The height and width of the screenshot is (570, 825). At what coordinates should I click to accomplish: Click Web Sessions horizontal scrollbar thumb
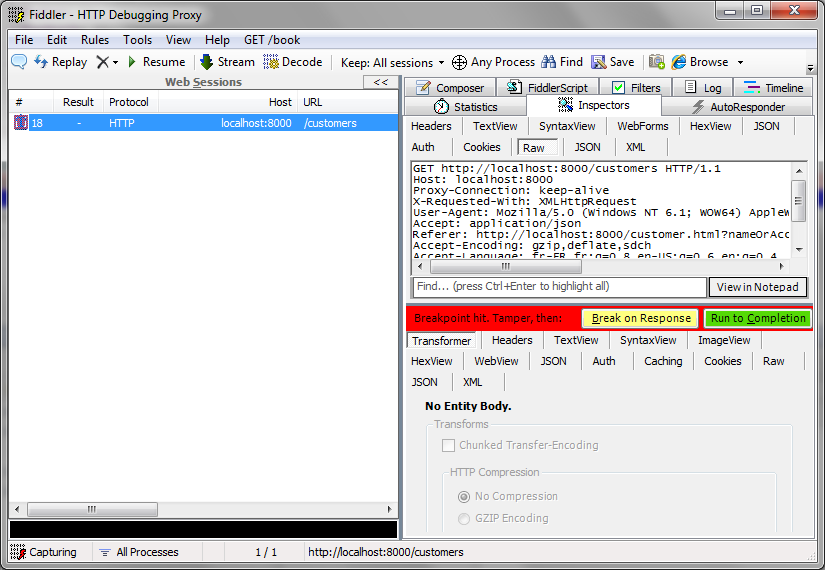pos(92,509)
